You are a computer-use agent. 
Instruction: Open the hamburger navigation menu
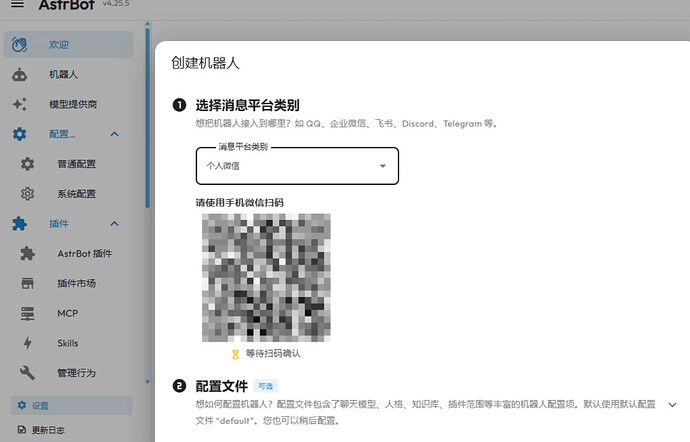click(18, 4)
